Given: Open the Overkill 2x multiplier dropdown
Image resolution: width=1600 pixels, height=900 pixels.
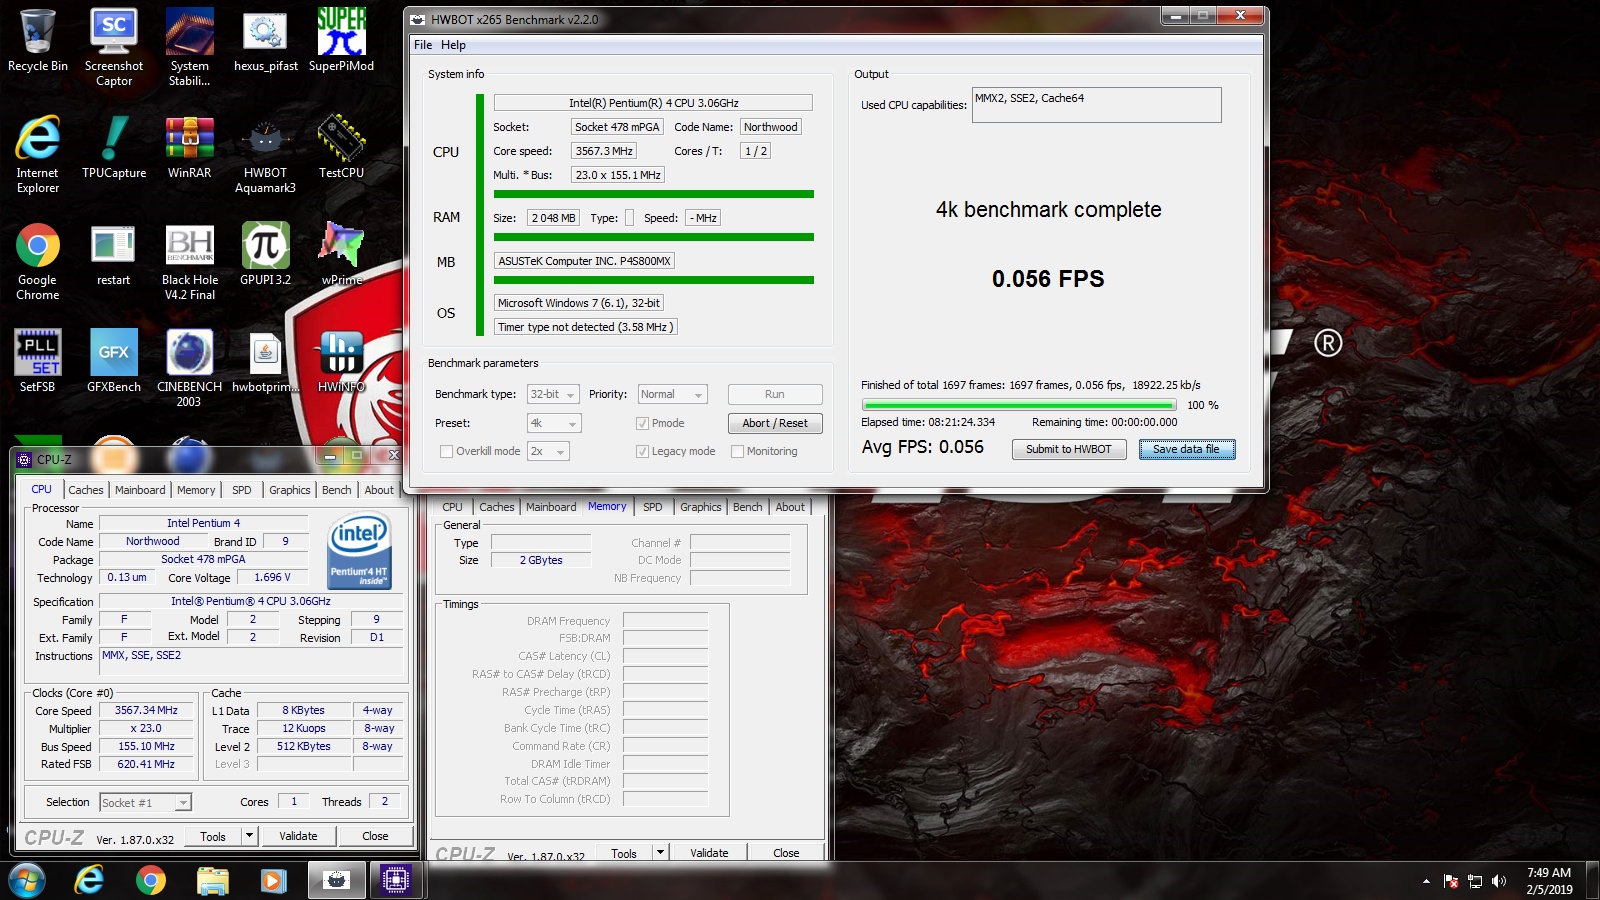Looking at the screenshot, I should 548,451.
